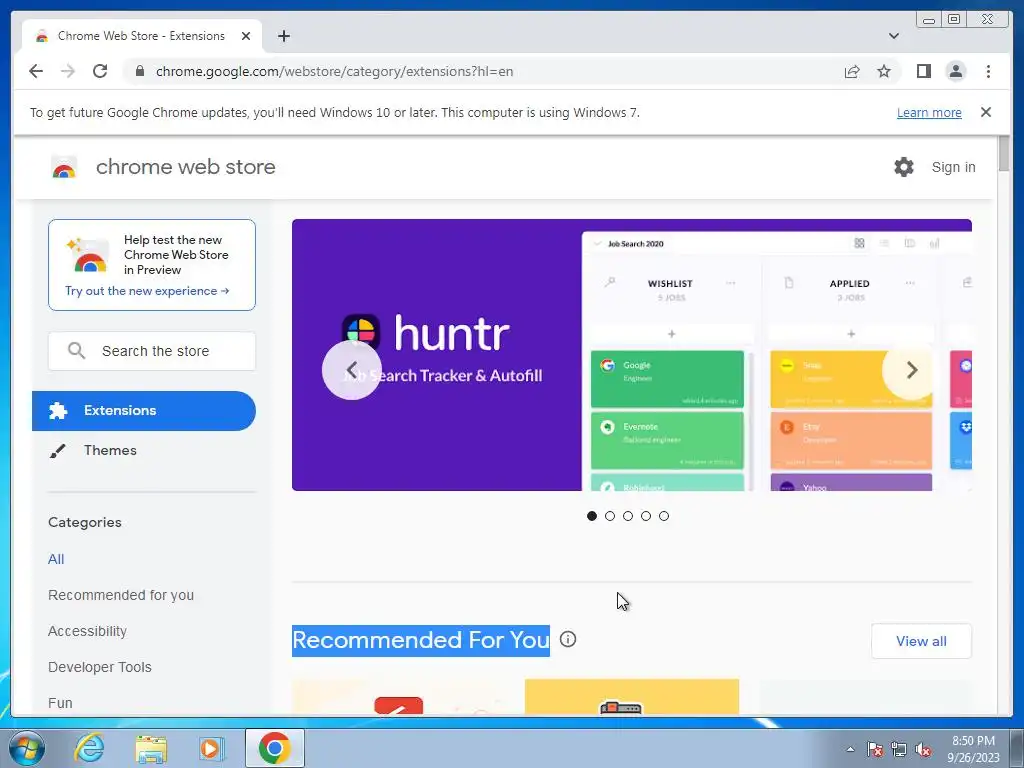Click the network tray icon
Image resolution: width=1024 pixels, height=768 pixels.
pyautogui.click(x=899, y=749)
